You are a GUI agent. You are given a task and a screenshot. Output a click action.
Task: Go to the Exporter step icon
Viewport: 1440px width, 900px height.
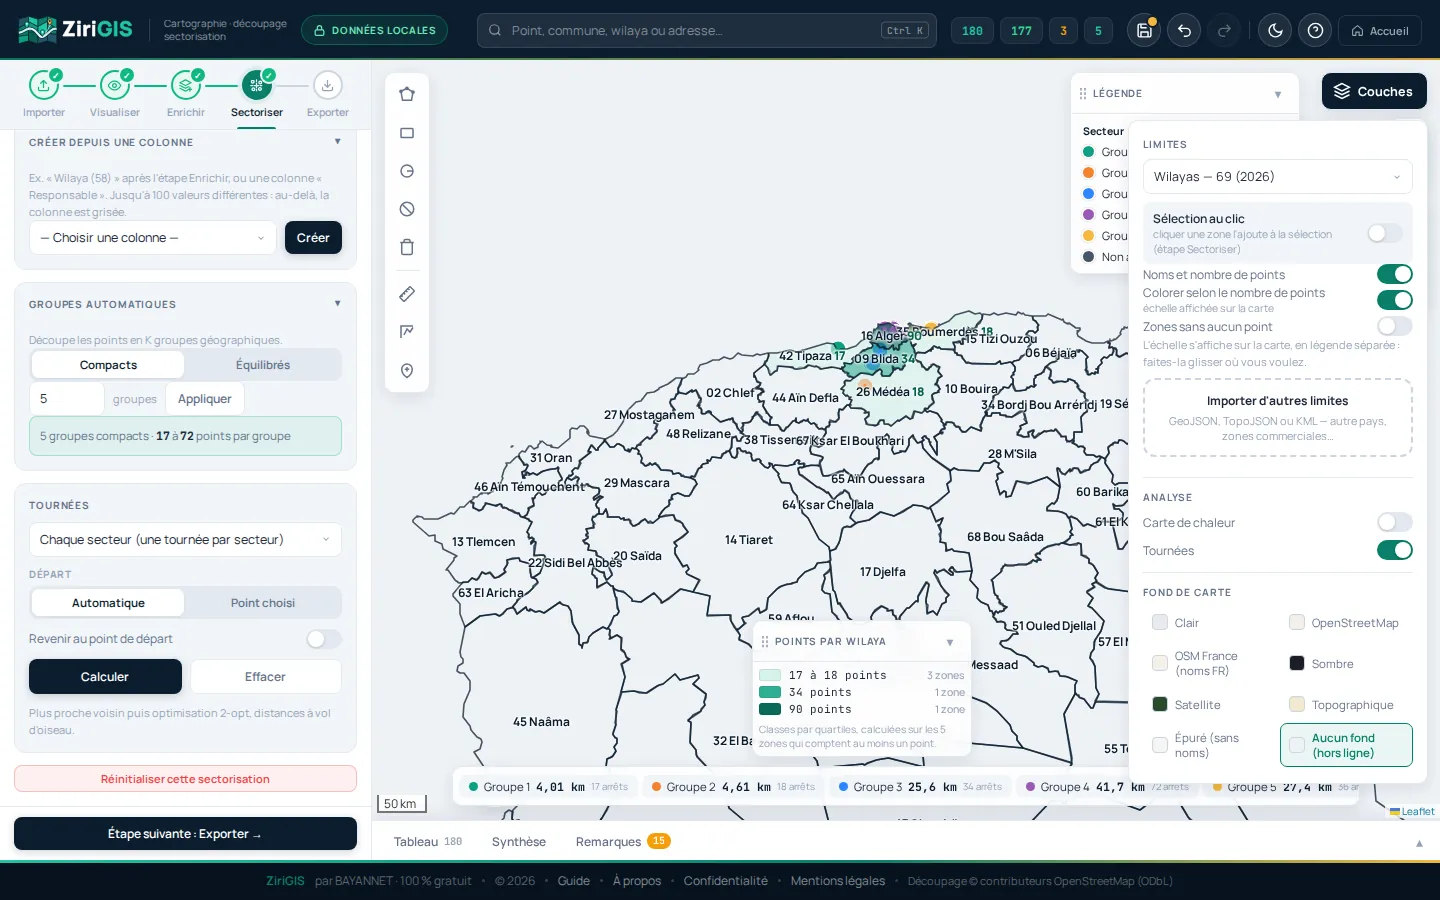tap(327, 85)
